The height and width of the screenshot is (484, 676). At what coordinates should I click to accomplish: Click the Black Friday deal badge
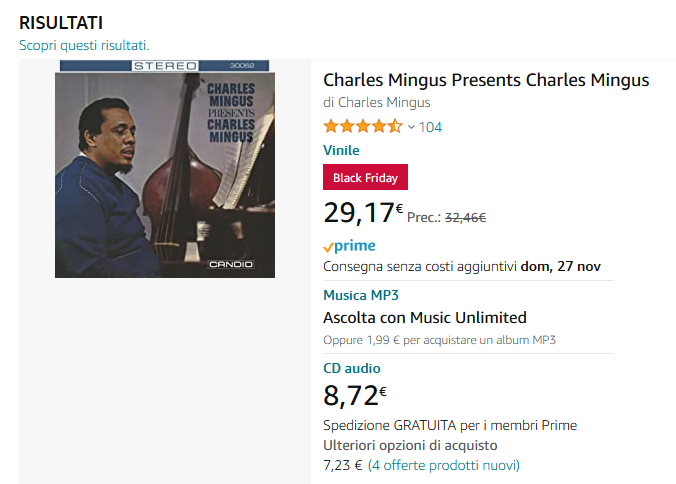(x=365, y=178)
